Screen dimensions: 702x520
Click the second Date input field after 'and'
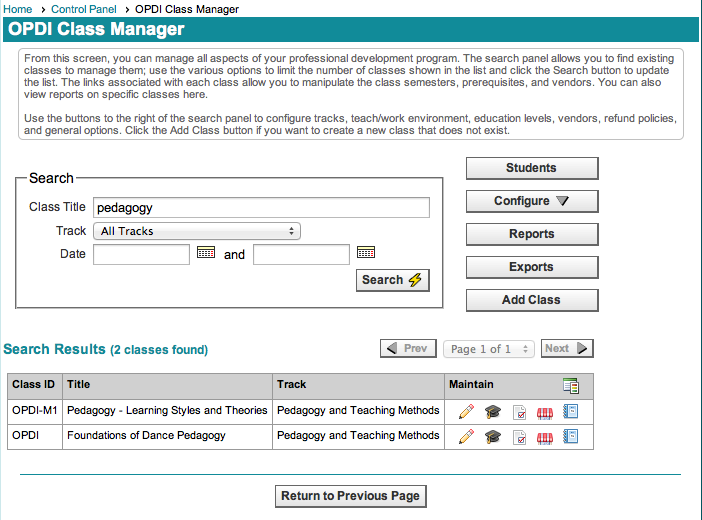click(301, 254)
